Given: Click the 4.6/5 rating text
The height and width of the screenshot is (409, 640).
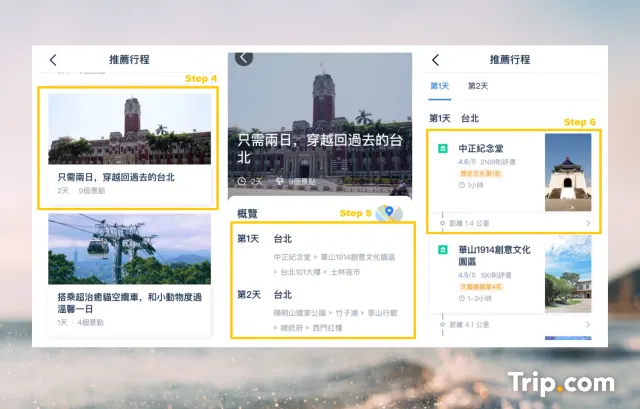Looking at the screenshot, I should point(467,162).
